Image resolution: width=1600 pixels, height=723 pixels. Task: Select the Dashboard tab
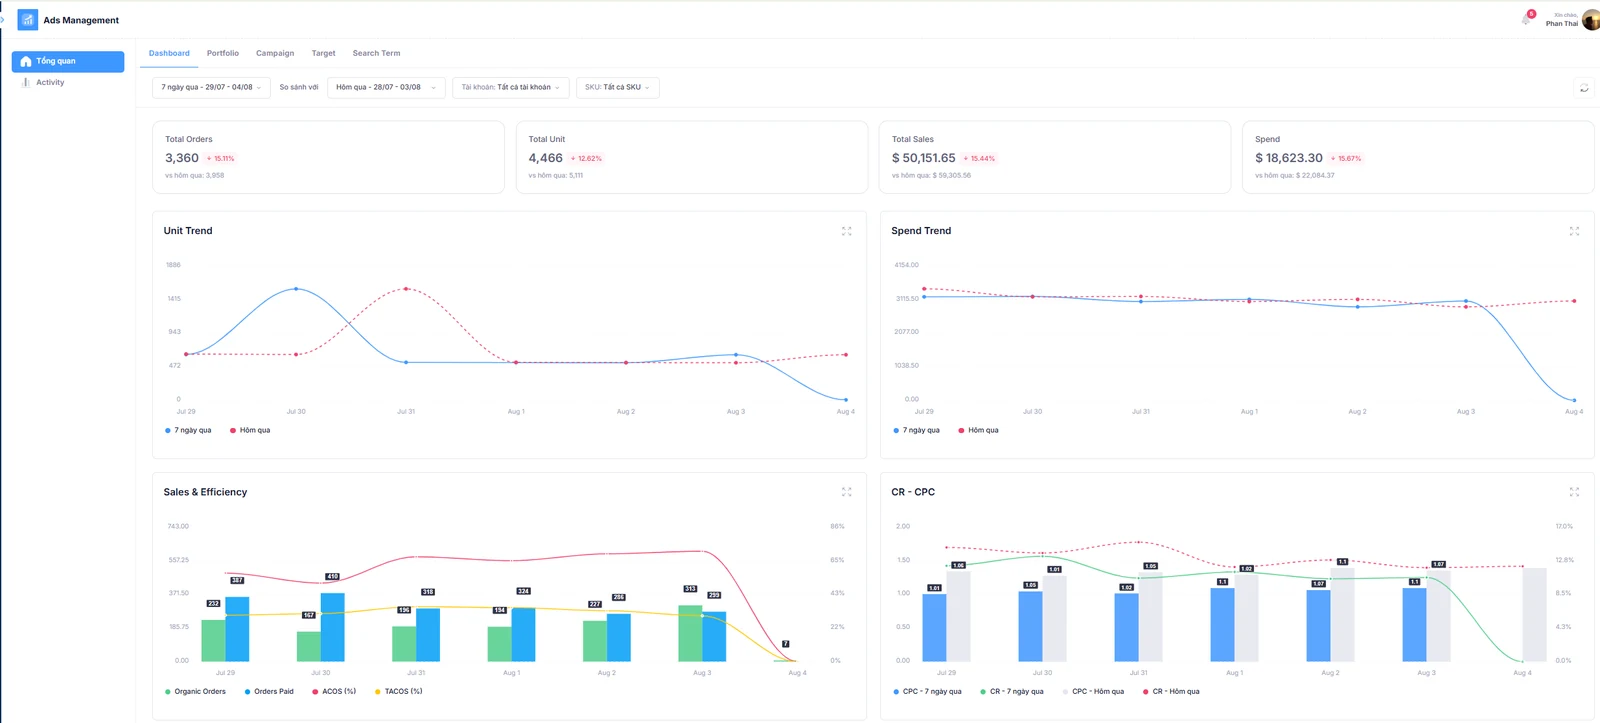pyautogui.click(x=169, y=53)
